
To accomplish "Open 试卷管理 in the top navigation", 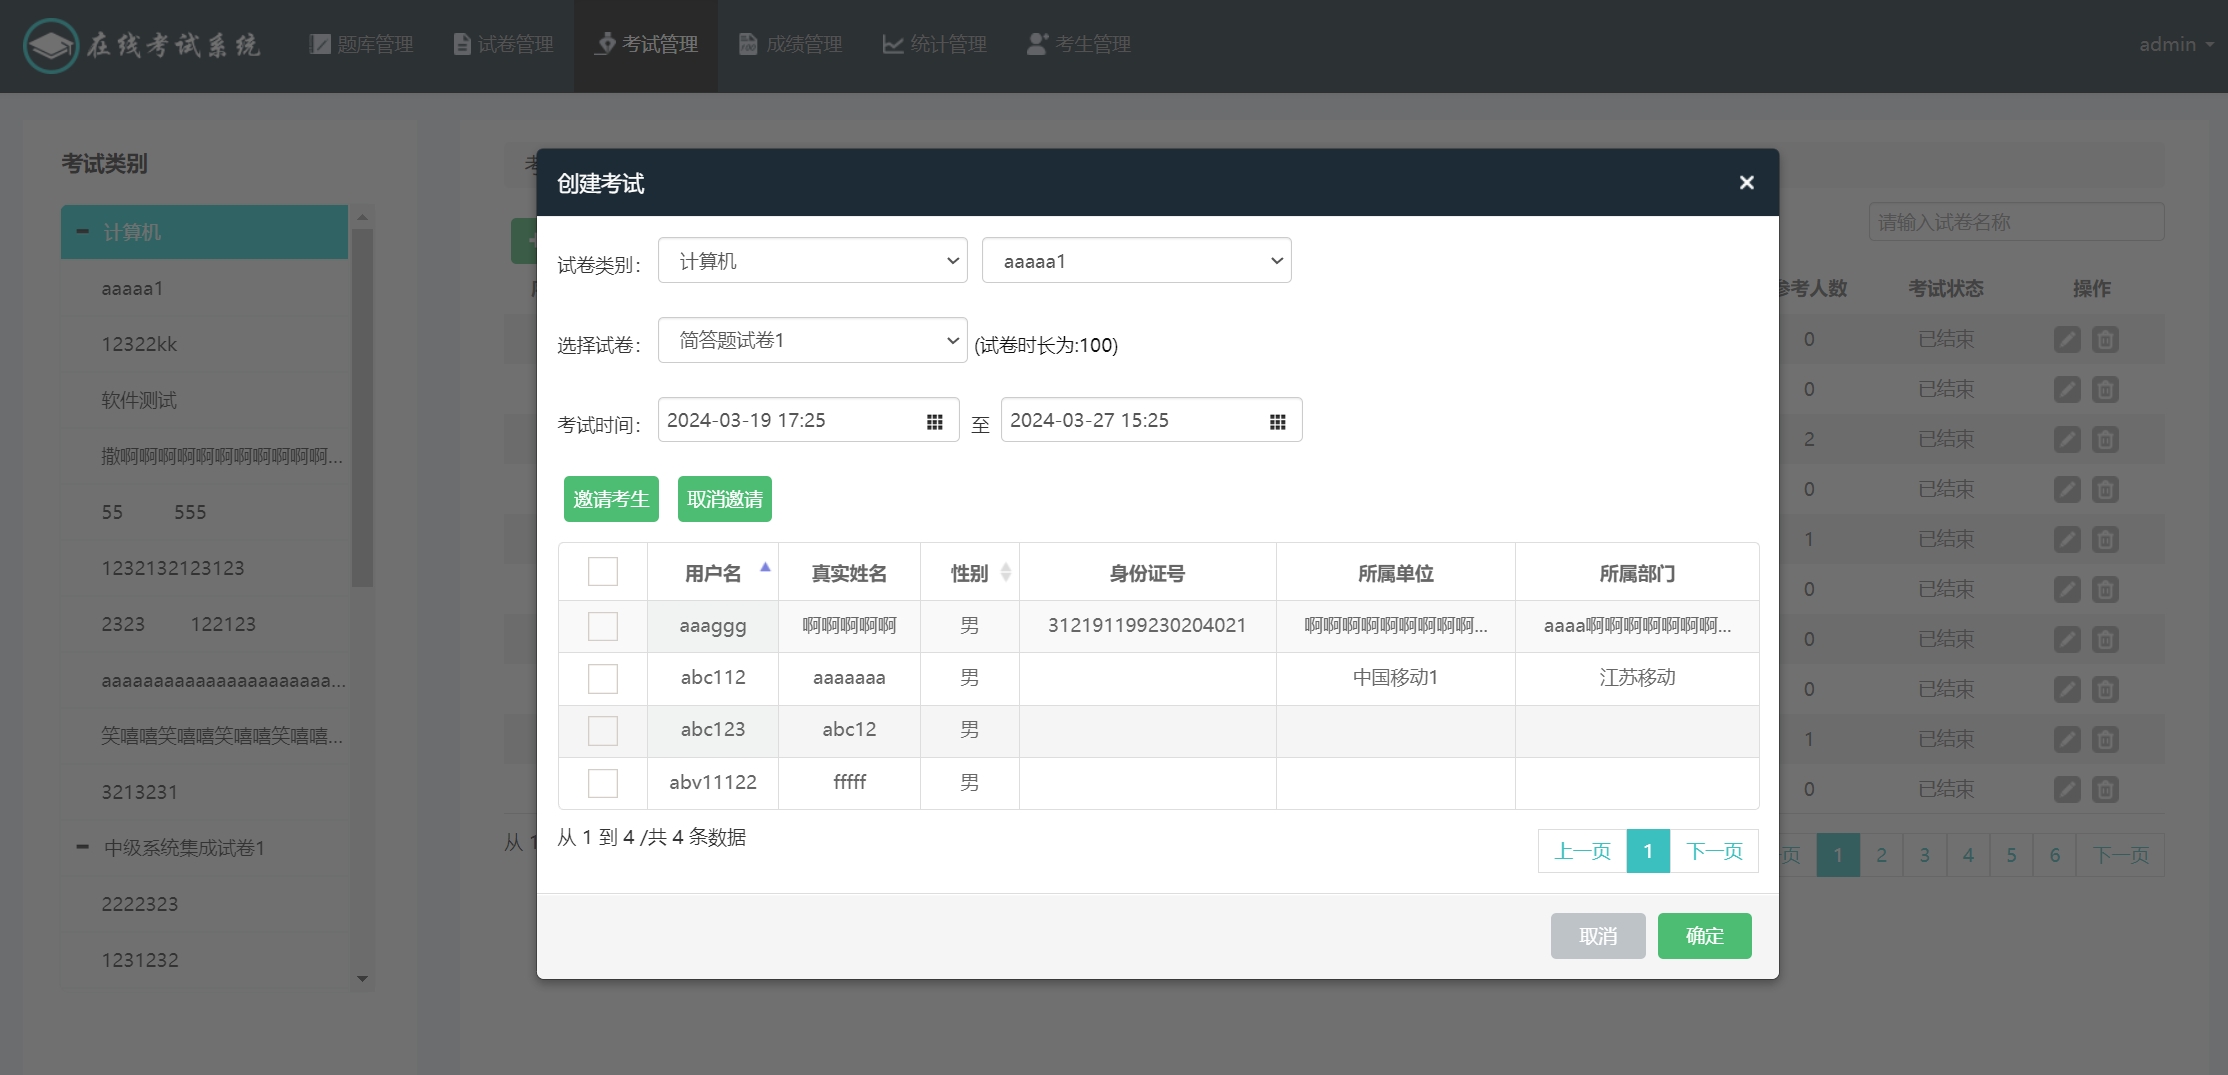I will pyautogui.click(x=503, y=44).
